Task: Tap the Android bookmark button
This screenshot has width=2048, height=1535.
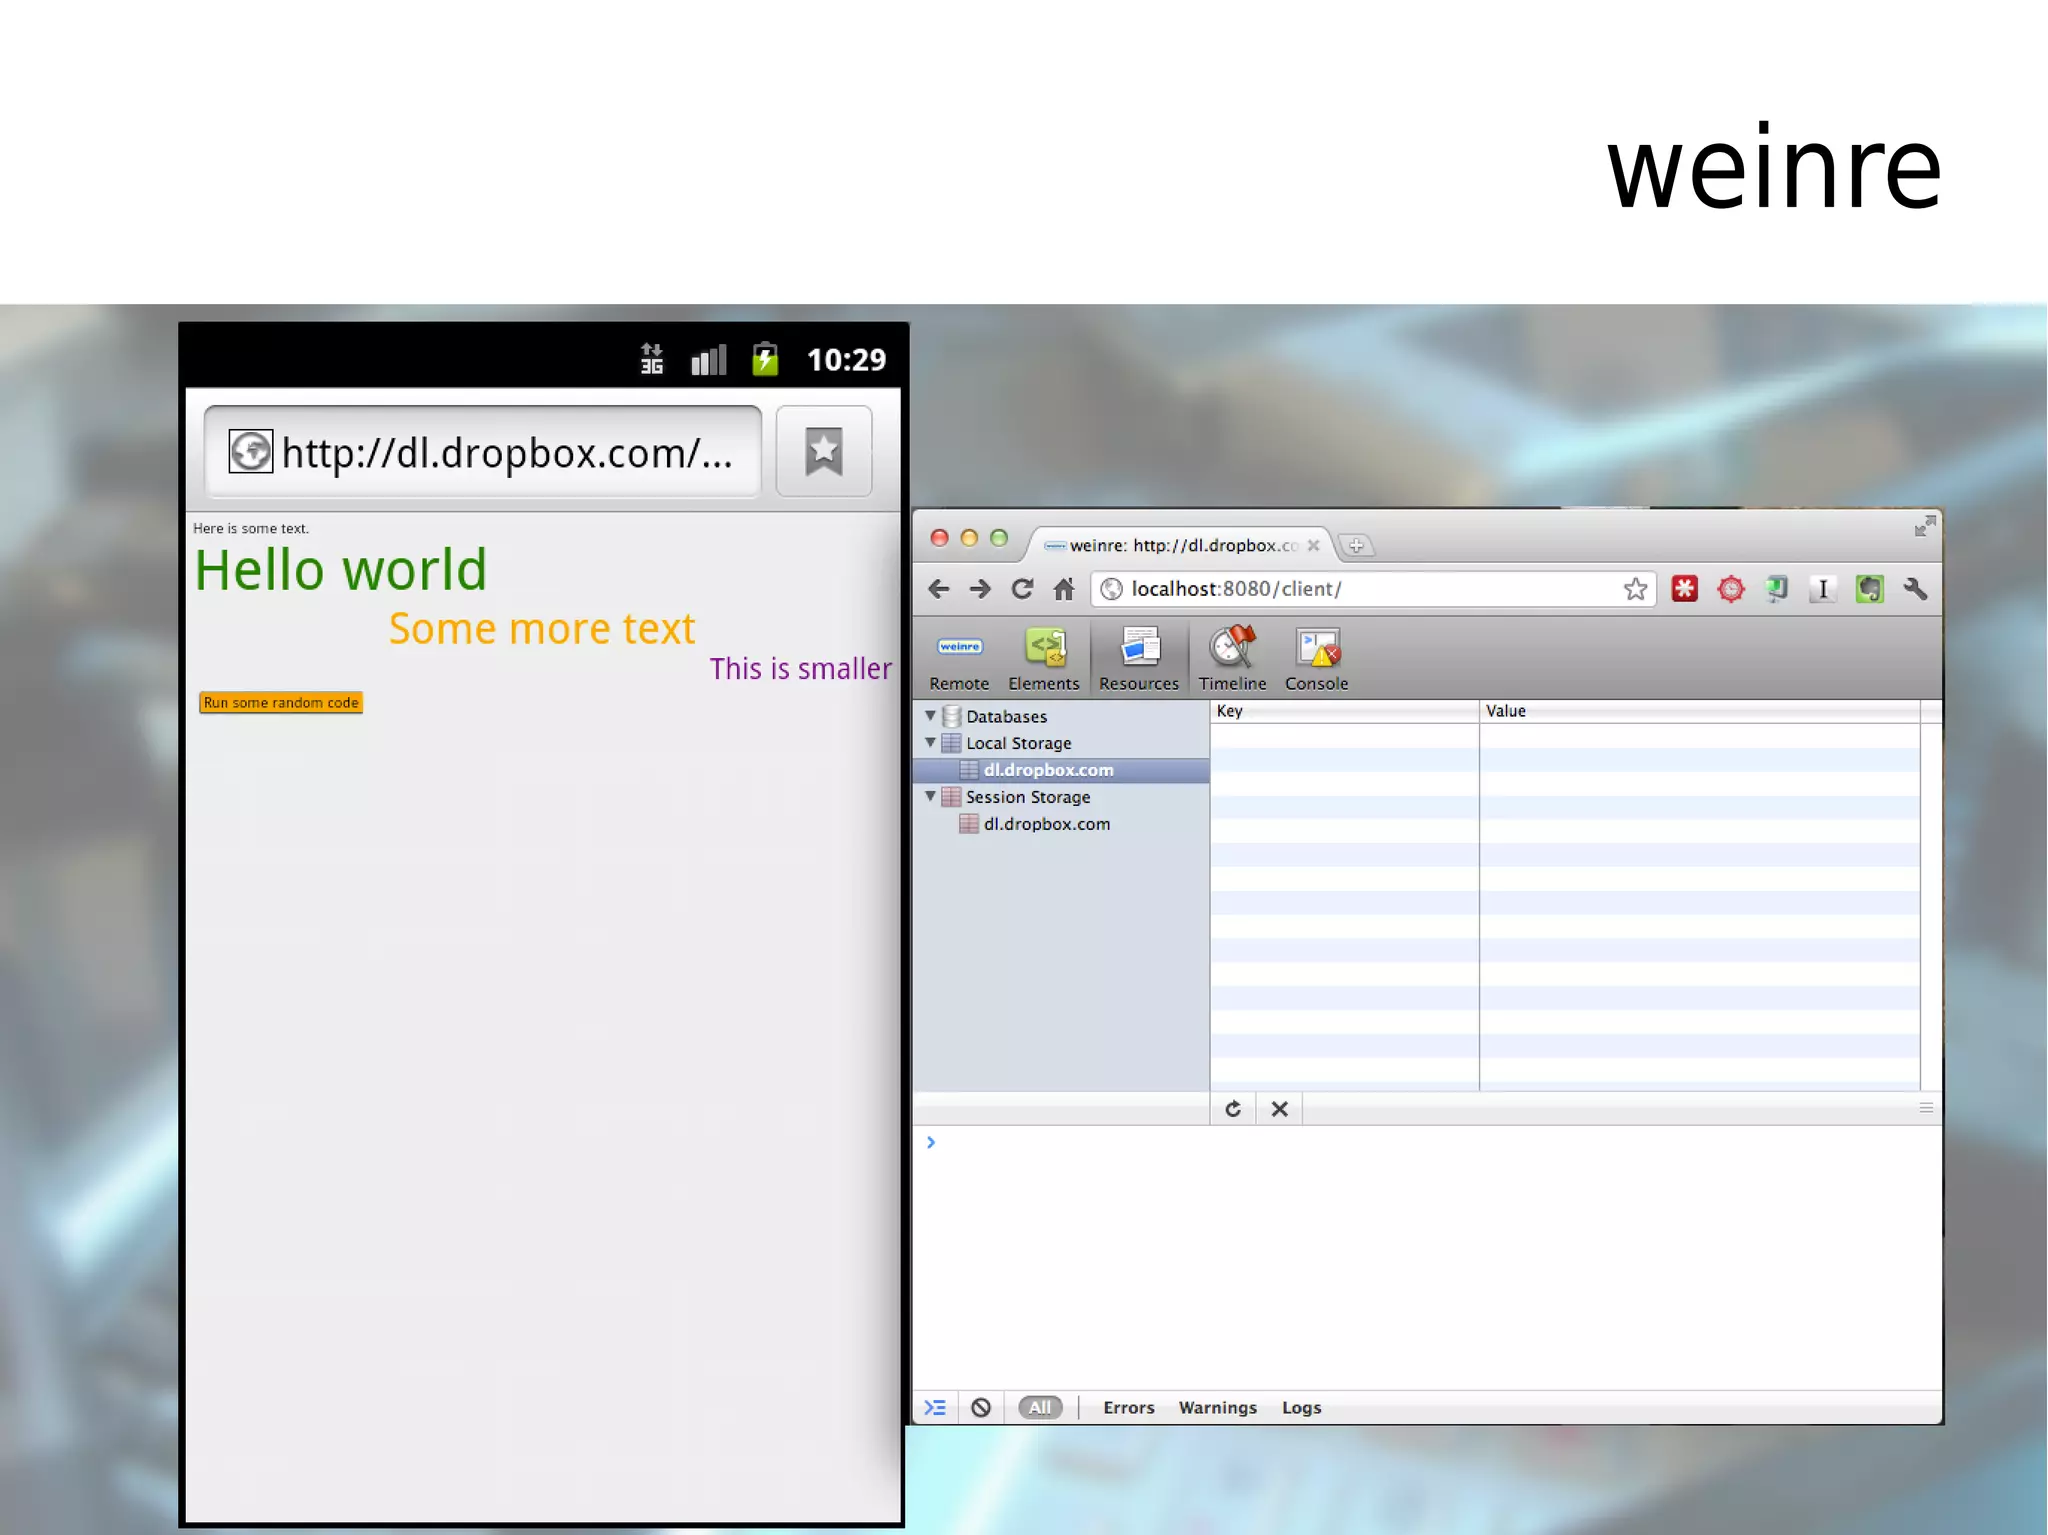Action: (x=823, y=451)
